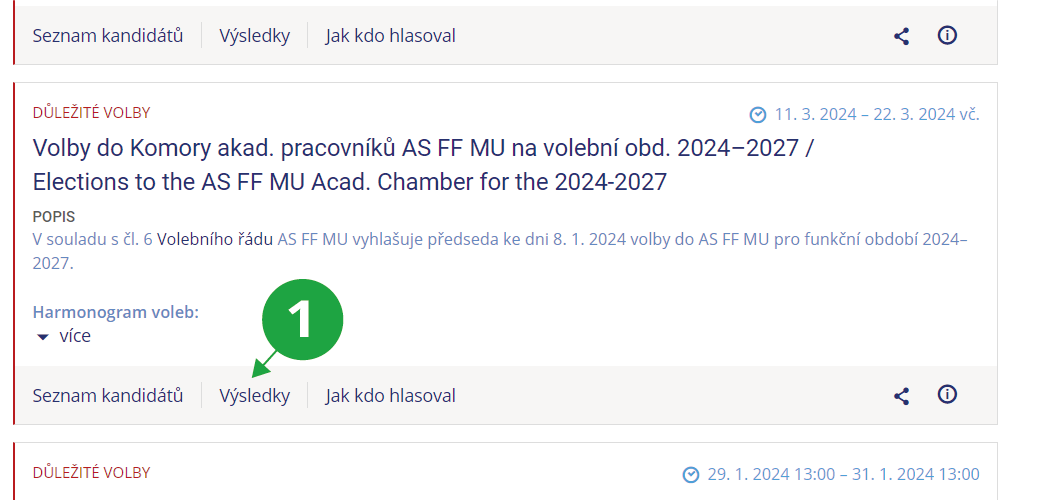Screen dimensions: 1037x501
Task: Select Jak kdo hlasoval in topmost card
Action: 390,36
